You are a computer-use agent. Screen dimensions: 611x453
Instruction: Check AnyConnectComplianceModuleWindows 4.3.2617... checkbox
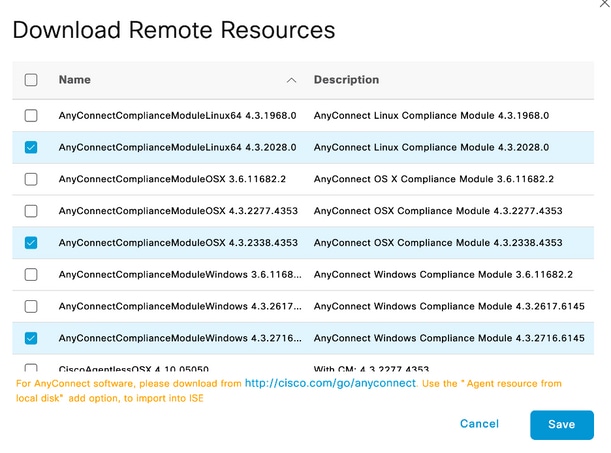(x=31, y=307)
